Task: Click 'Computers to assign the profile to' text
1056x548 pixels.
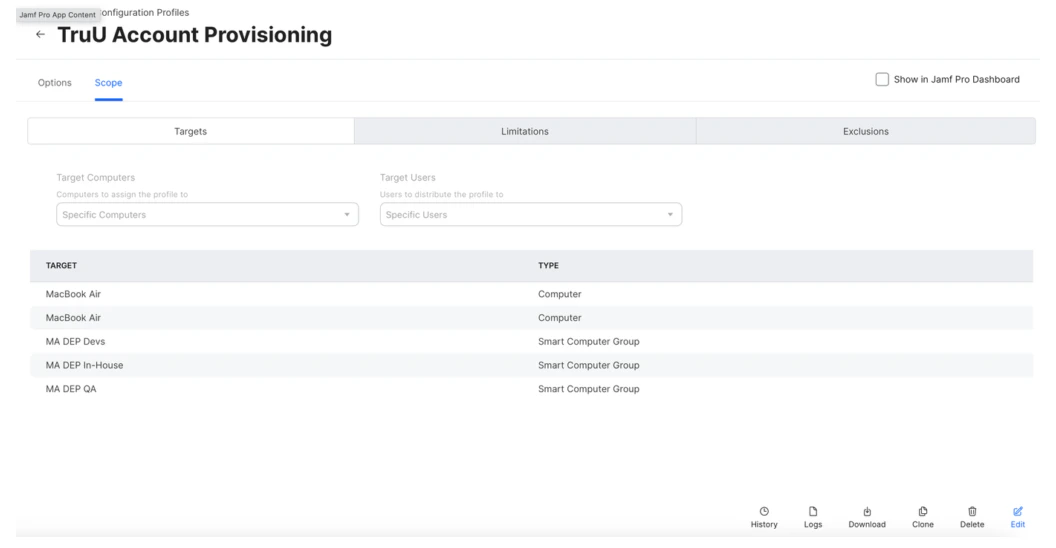Action: (122, 195)
